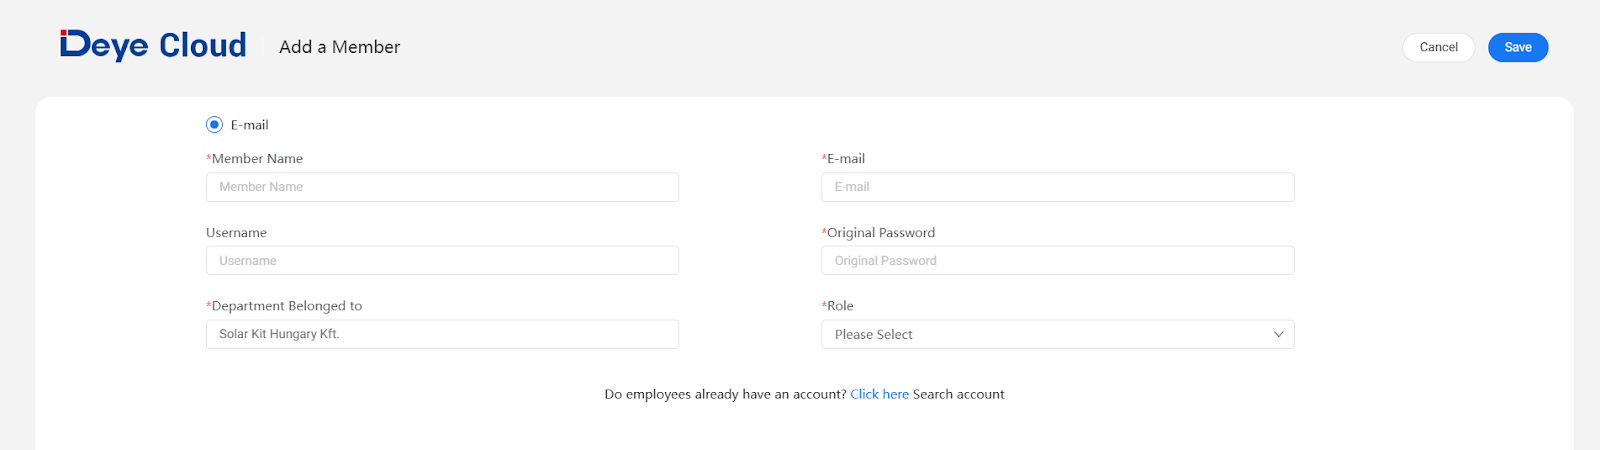Open the Department Belonged to field
The image size is (1600, 450).
click(442, 334)
